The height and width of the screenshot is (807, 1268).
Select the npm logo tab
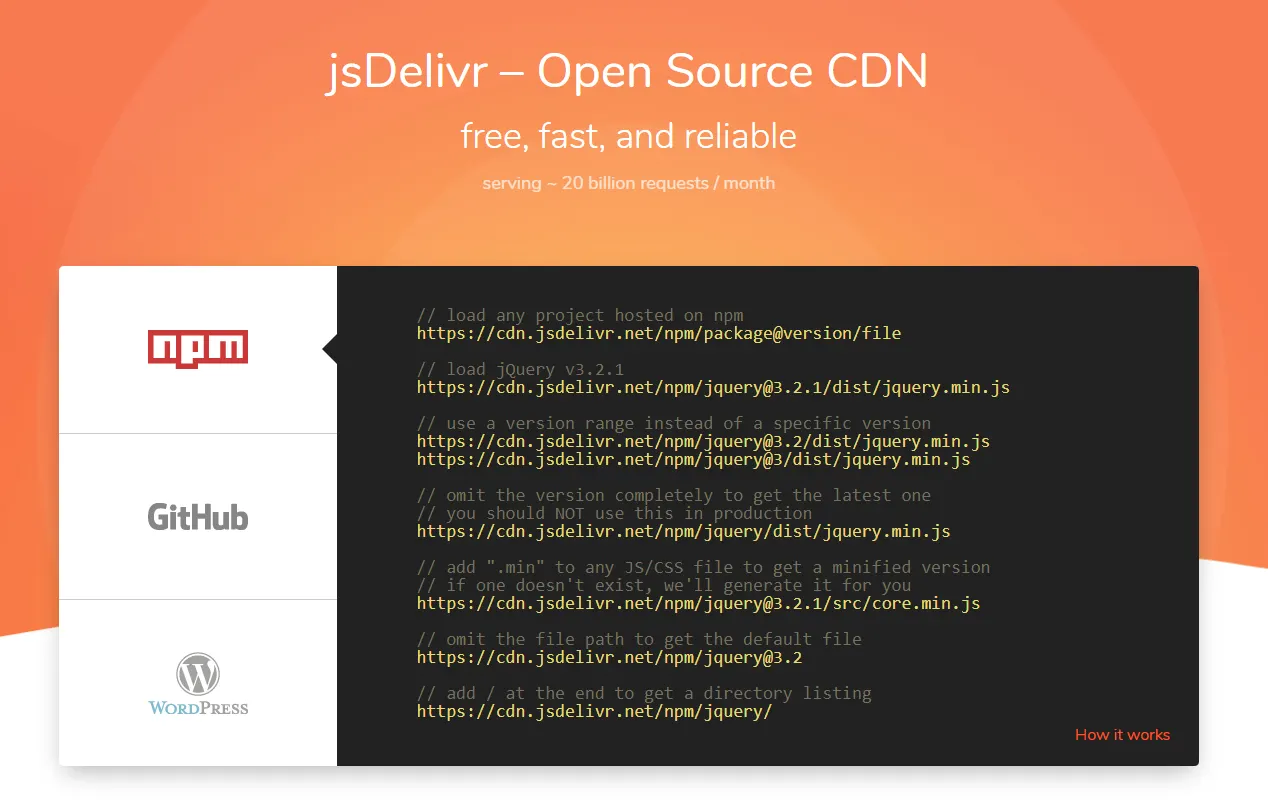coord(198,349)
